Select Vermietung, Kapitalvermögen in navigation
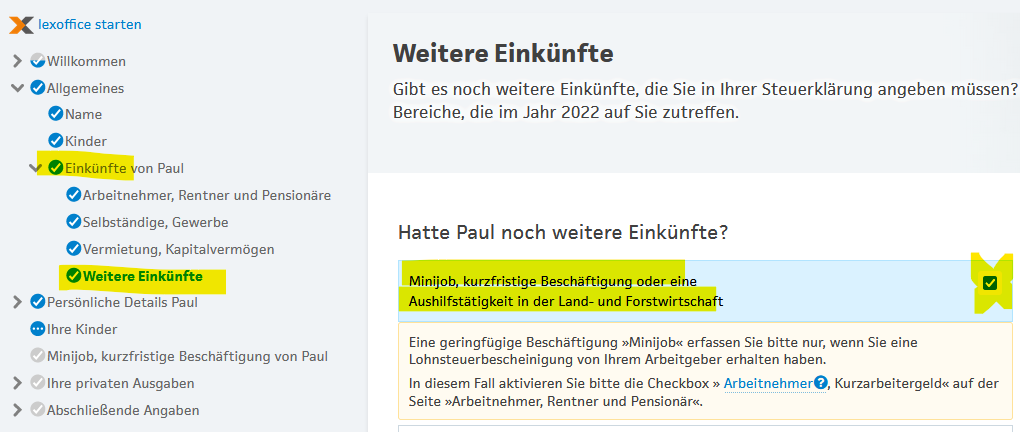Viewport: 1020px width, 432px height. pyautogui.click(x=178, y=249)
